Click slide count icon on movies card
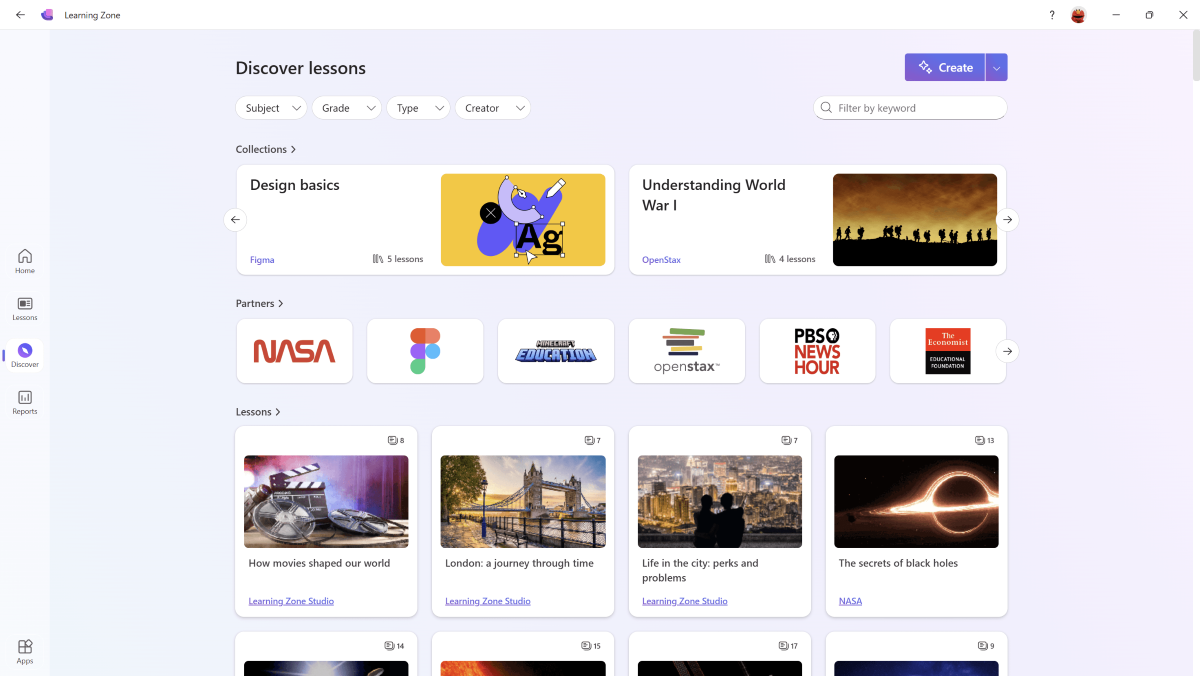The image size is (1200, 676). [392, 440]
